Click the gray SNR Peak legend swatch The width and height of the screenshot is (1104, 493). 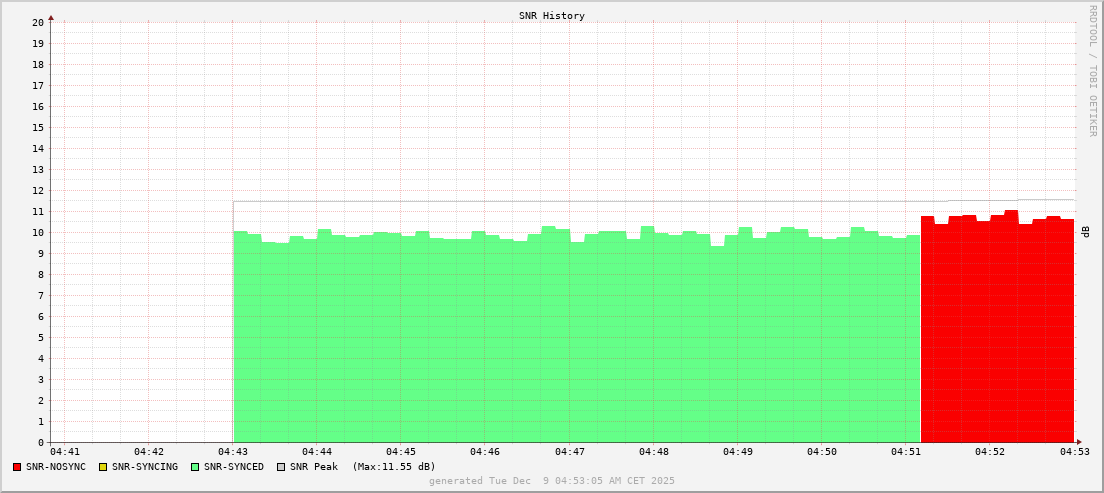[280, 467]
